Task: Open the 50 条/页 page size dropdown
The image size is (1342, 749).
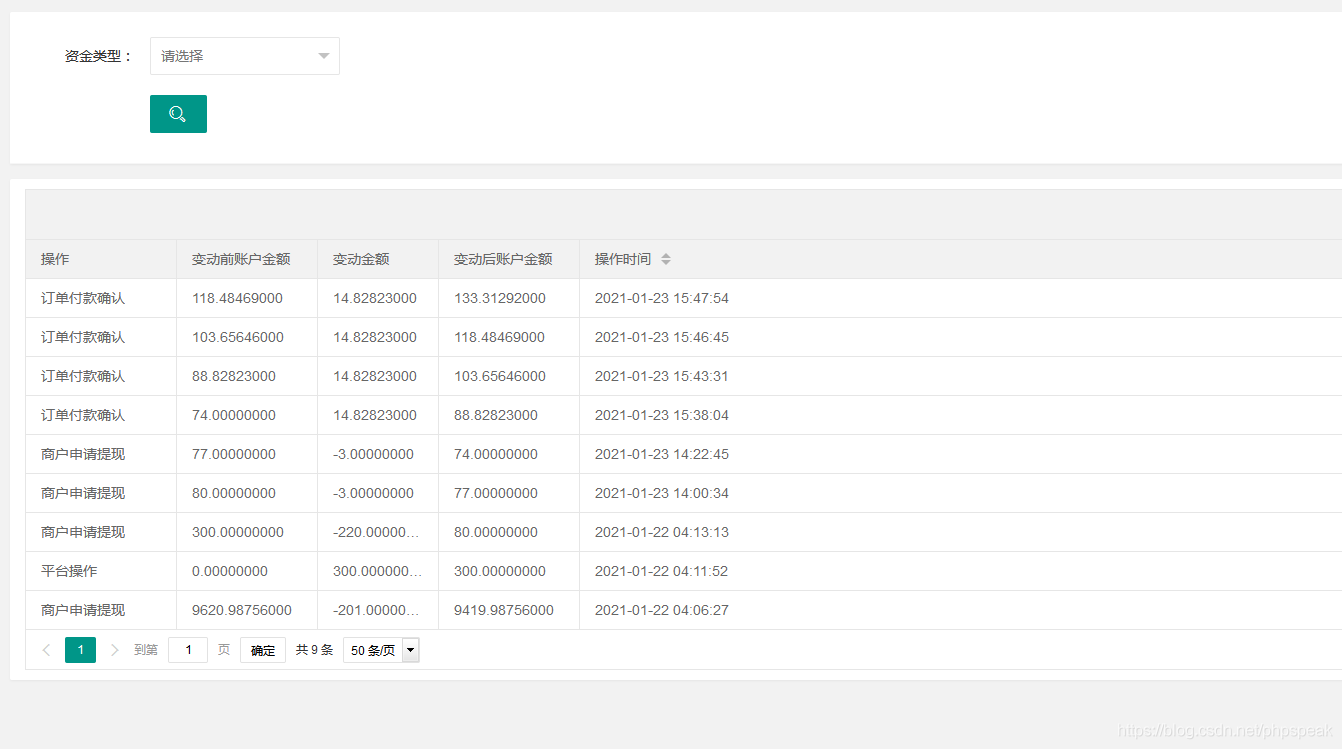Action: pos(381,650)
